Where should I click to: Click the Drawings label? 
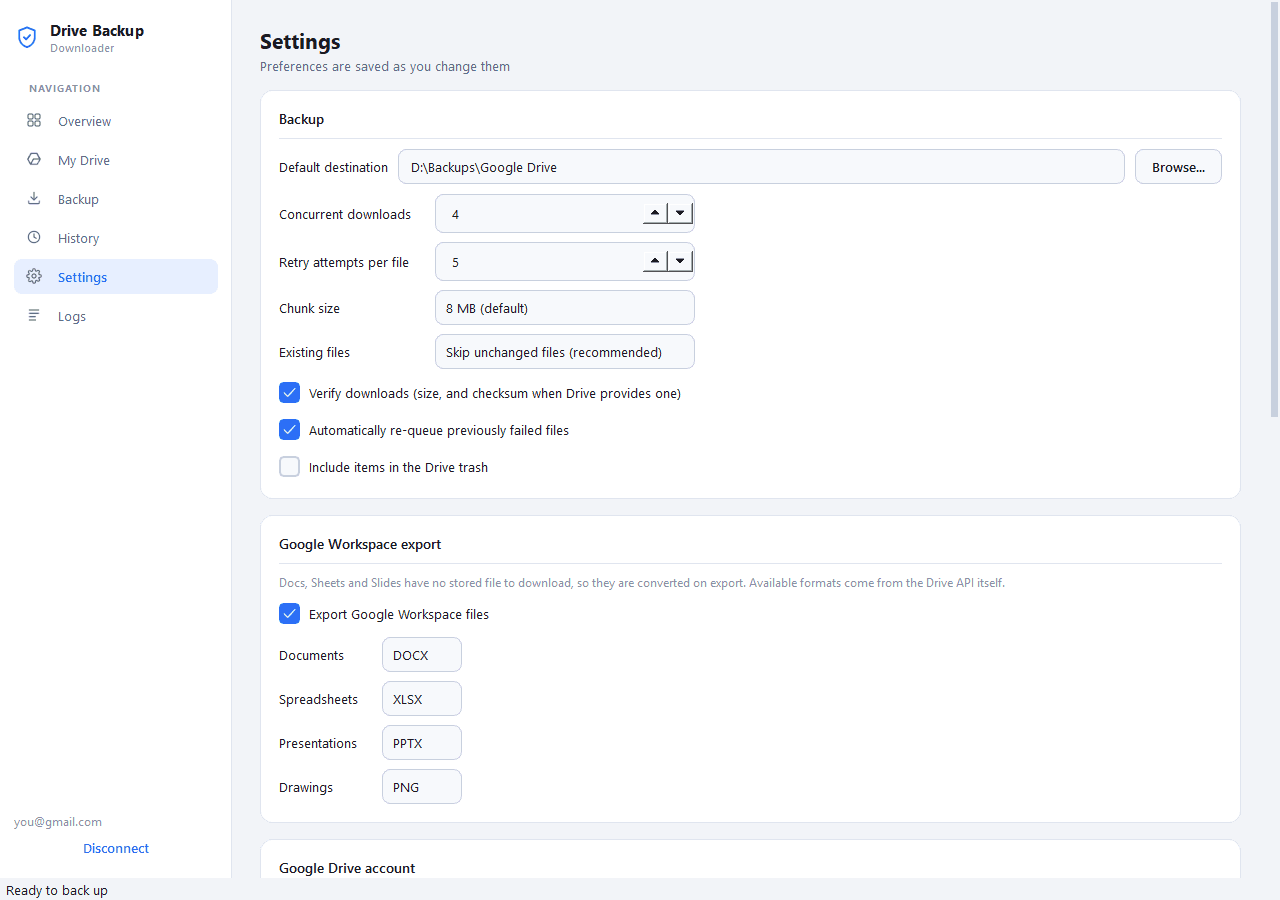point(306,787)
